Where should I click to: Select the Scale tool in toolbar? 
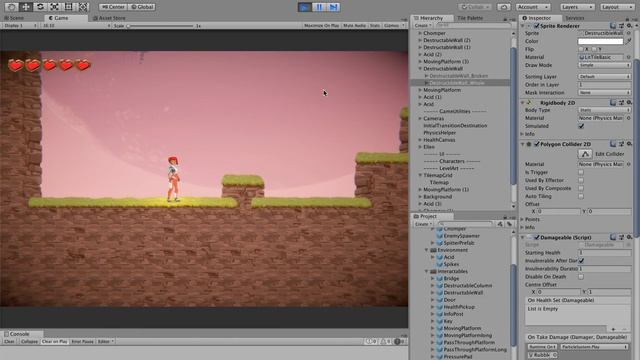54,7
